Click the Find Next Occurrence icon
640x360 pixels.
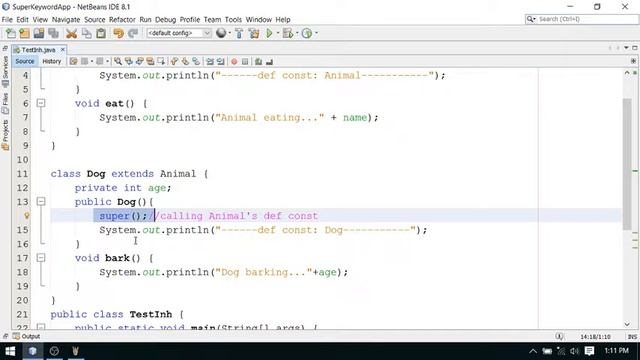[140, 62]
